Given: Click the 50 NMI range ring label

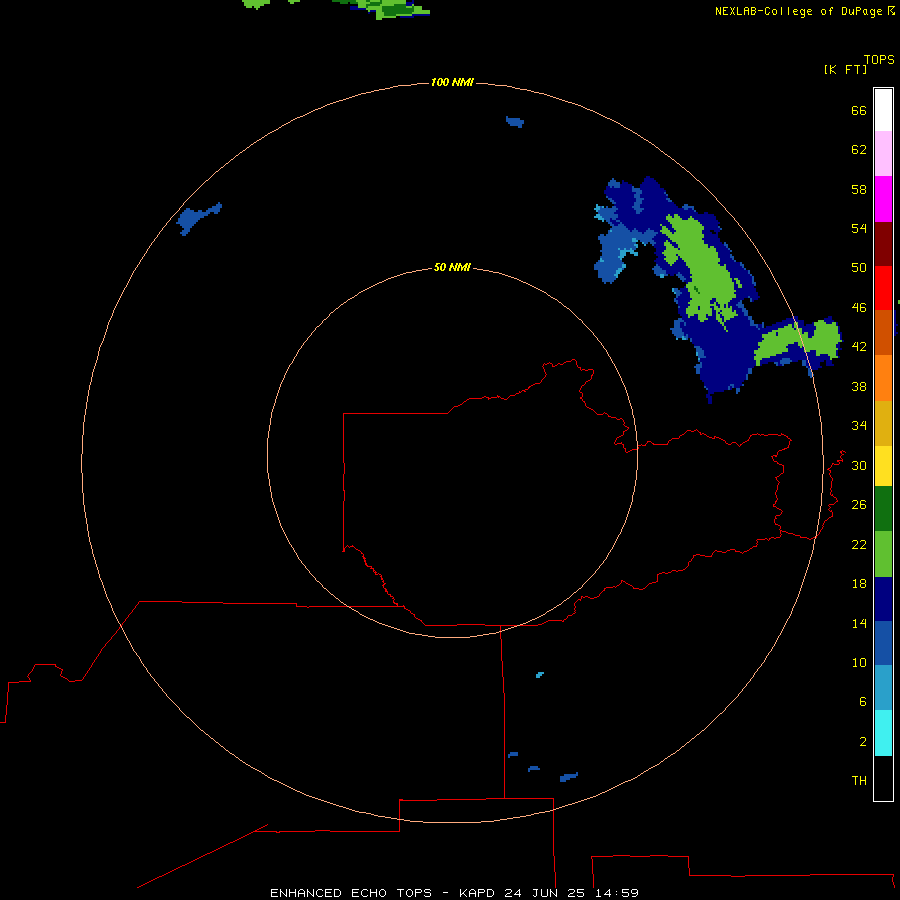Looking at the screenshot, I should [x=452, y=267].
